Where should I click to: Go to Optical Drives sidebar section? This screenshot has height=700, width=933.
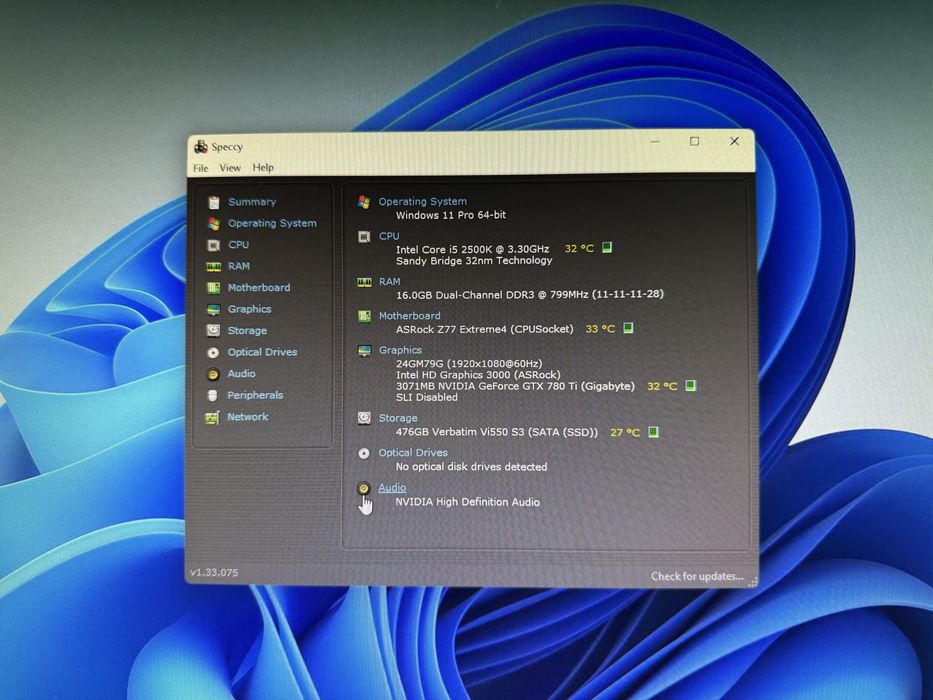coord(262,352)
